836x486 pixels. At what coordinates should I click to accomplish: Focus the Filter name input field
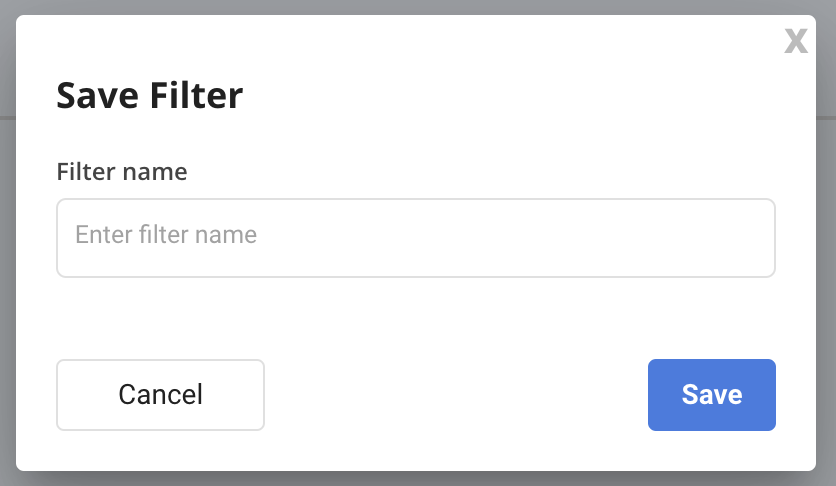coord(416,238)
